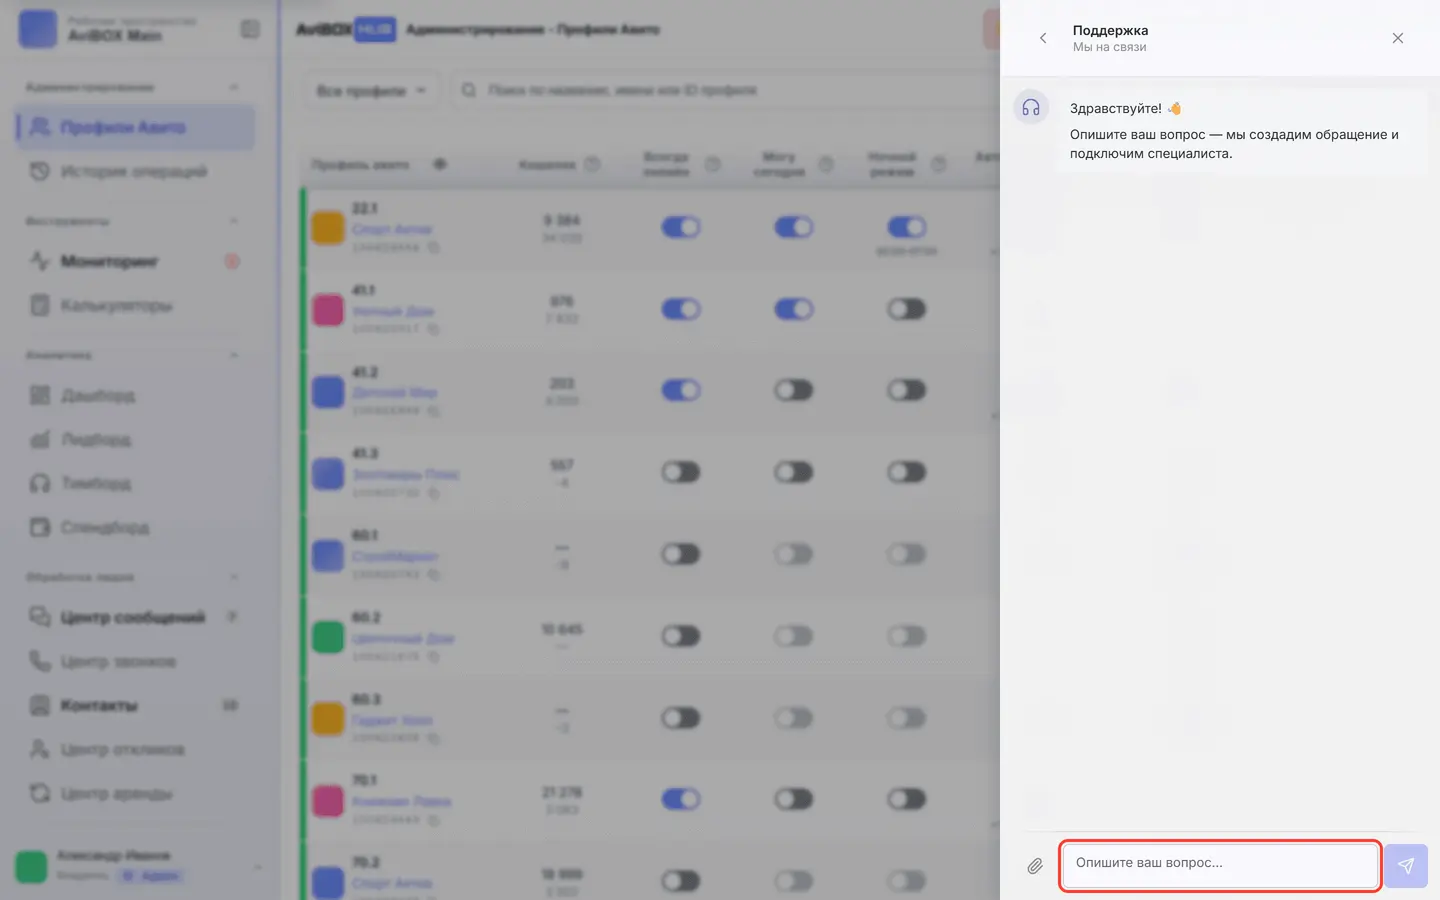Open the Все профили dropdown
The image size is (1440, 900).
click(371, 90)
